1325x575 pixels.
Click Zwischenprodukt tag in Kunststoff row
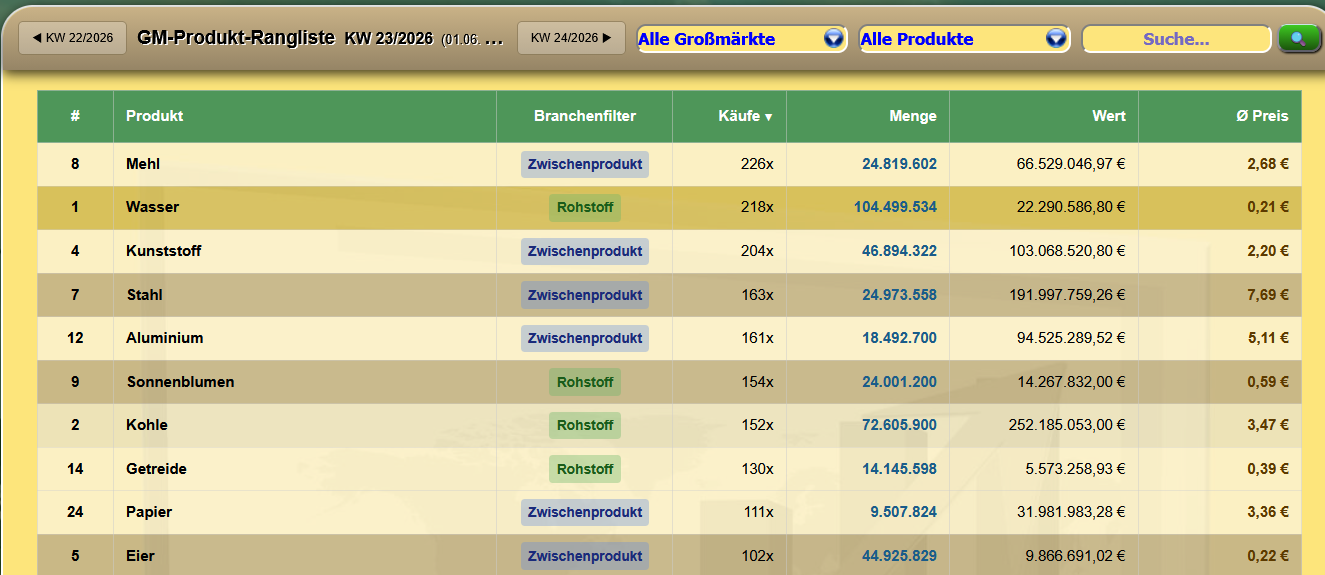pos(585,251)
